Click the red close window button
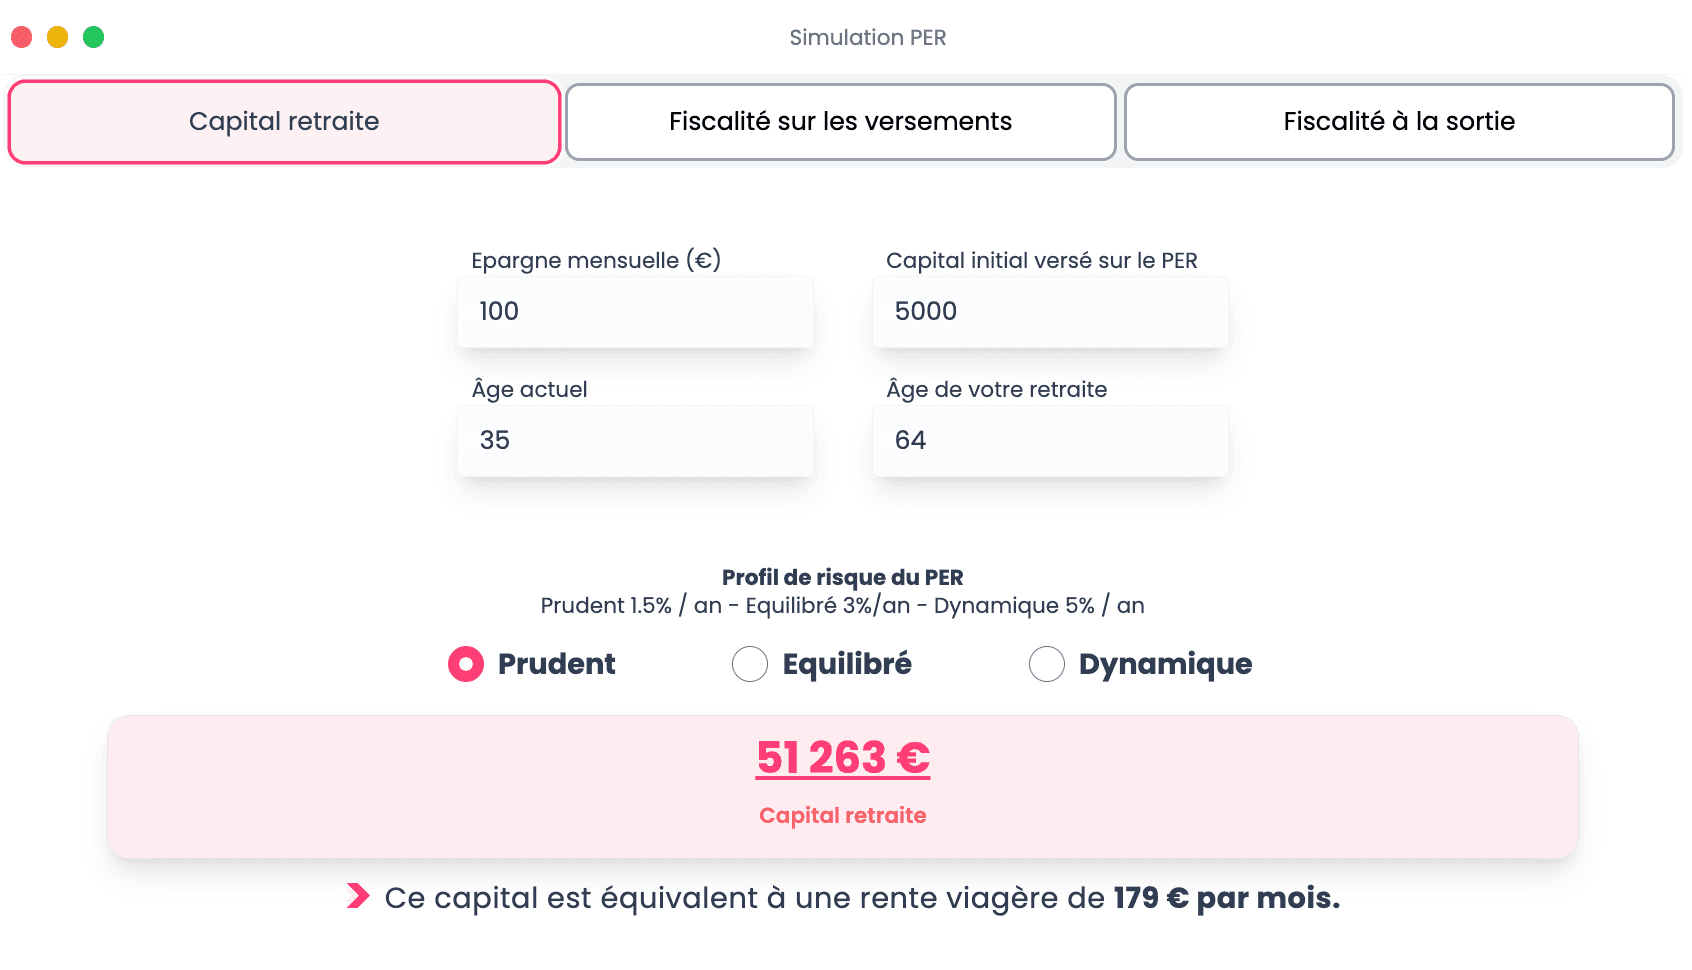The width and height of the screenshot is (1692, 970). pos(20,36)
